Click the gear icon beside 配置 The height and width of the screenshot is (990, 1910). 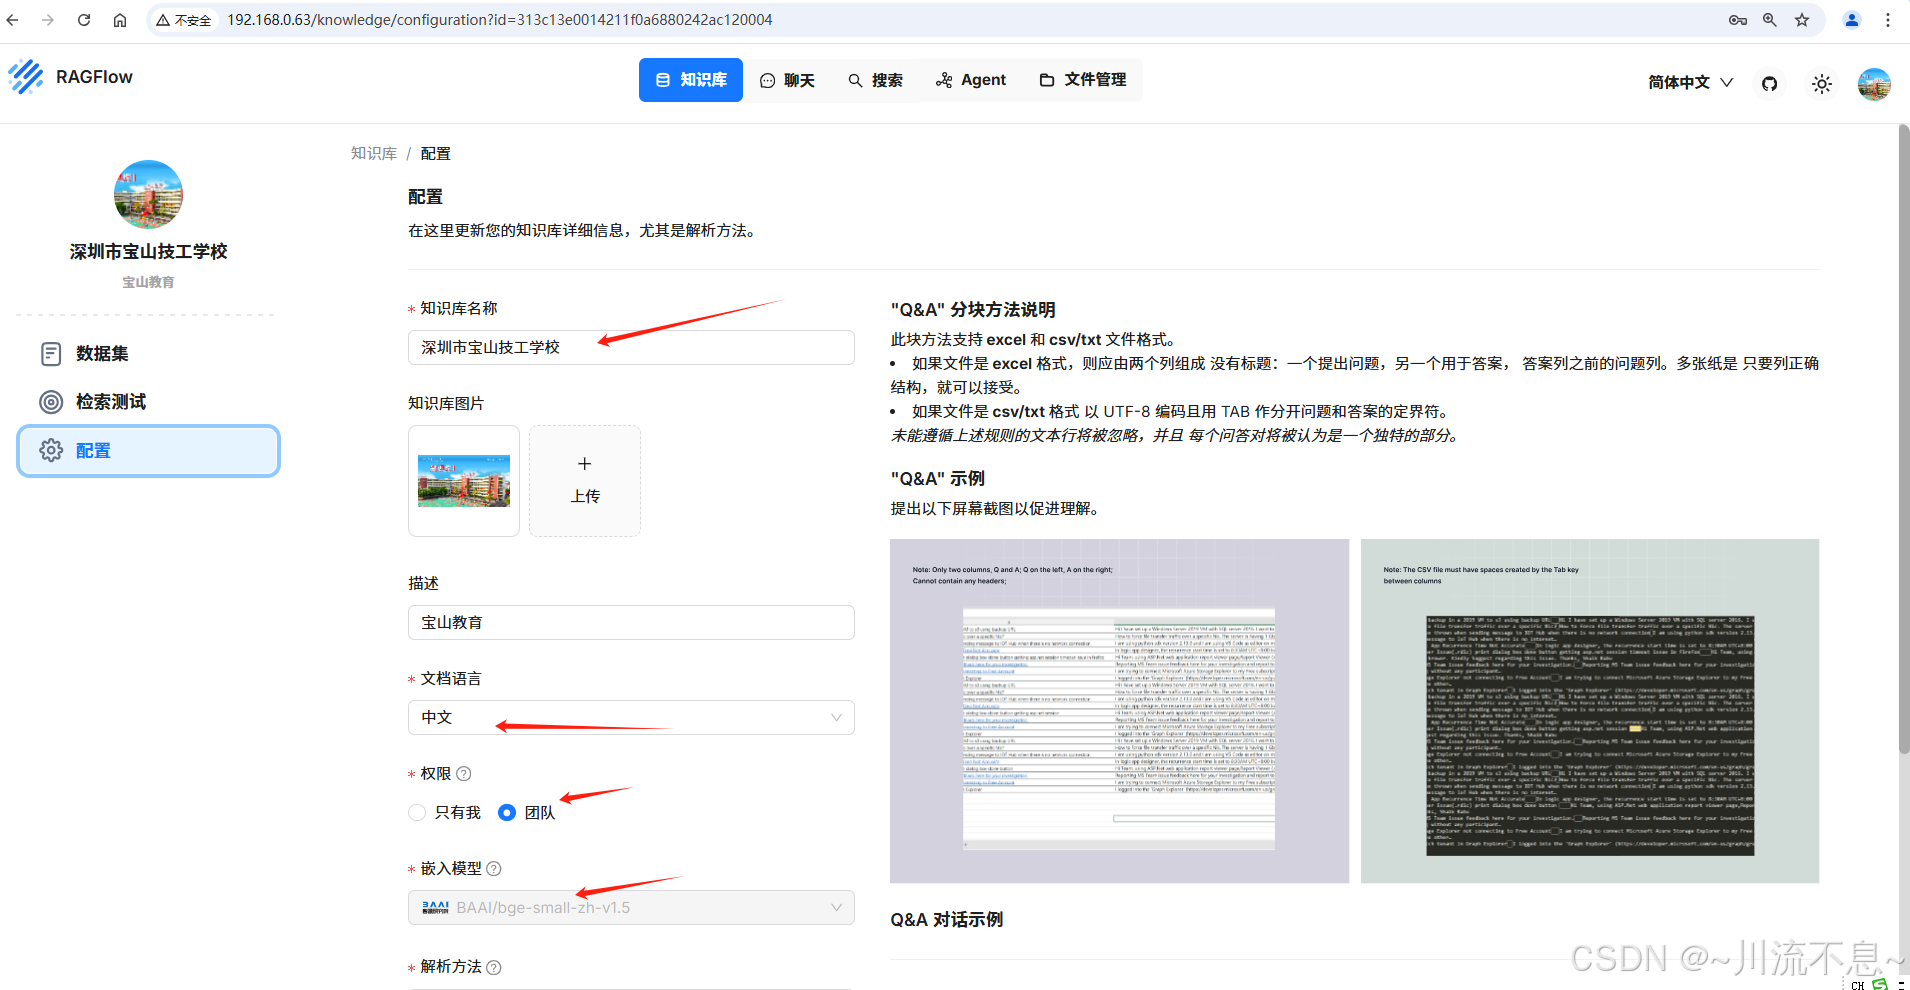point(51,451)
